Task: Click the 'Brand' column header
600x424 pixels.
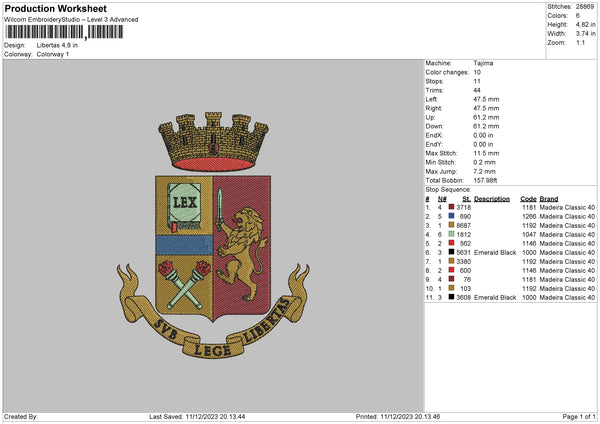Action: (x=549, y=199)
